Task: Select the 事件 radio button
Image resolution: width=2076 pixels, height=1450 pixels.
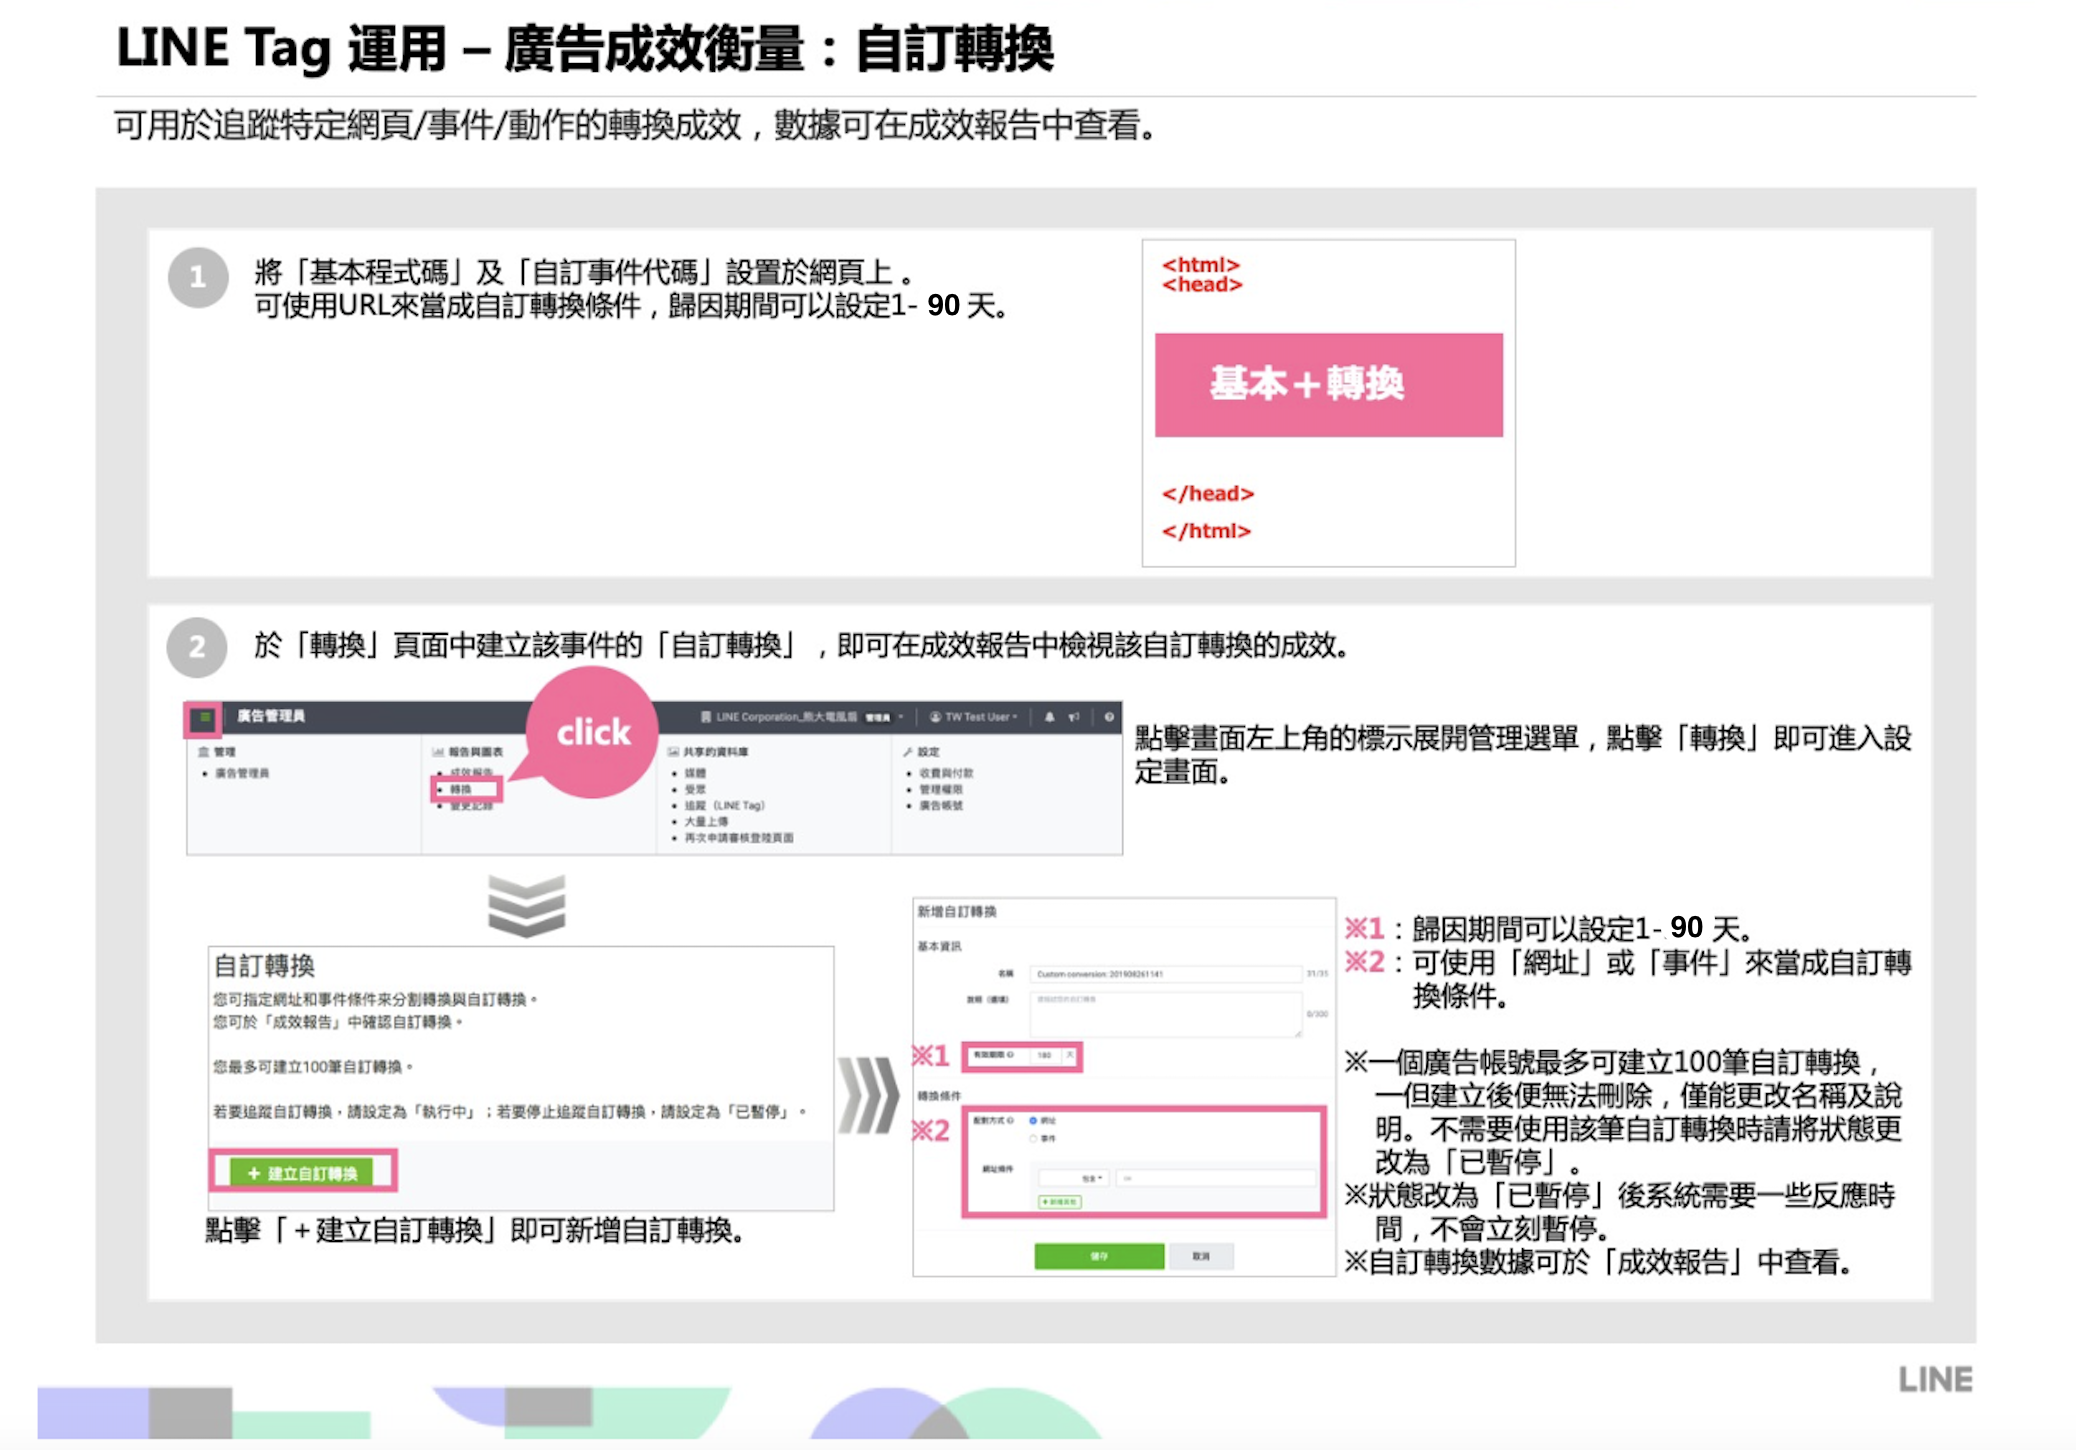Action: click(x=1033, y=1139)
